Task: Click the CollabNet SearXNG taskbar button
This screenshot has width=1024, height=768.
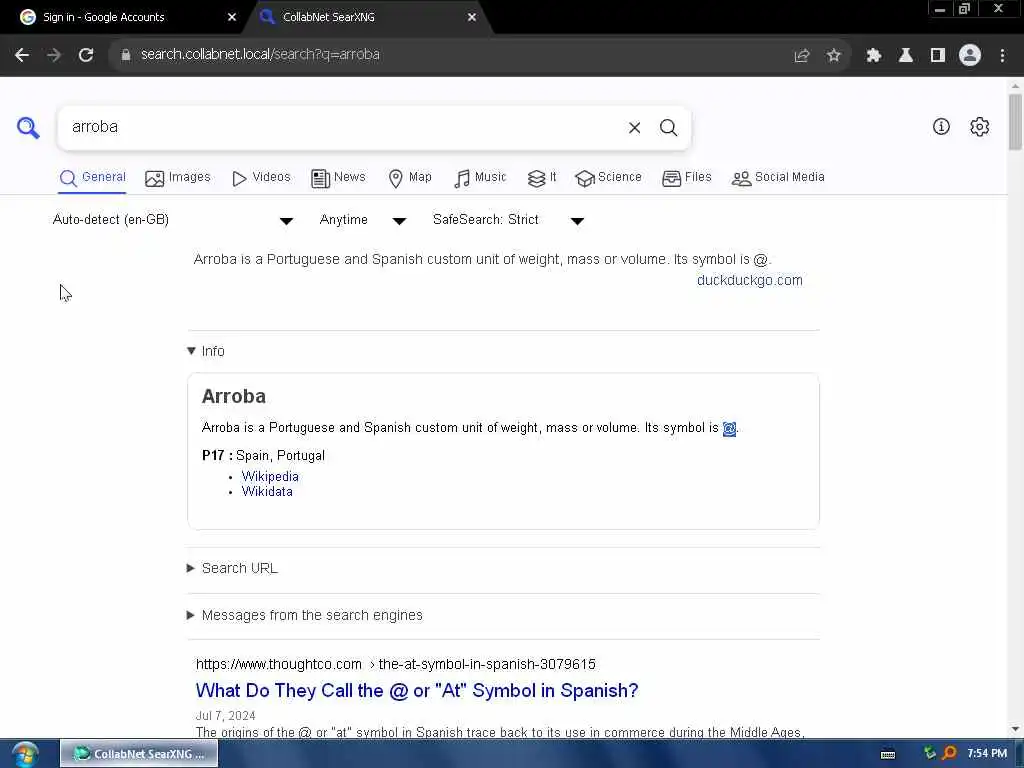Action: tap(139, 754)
